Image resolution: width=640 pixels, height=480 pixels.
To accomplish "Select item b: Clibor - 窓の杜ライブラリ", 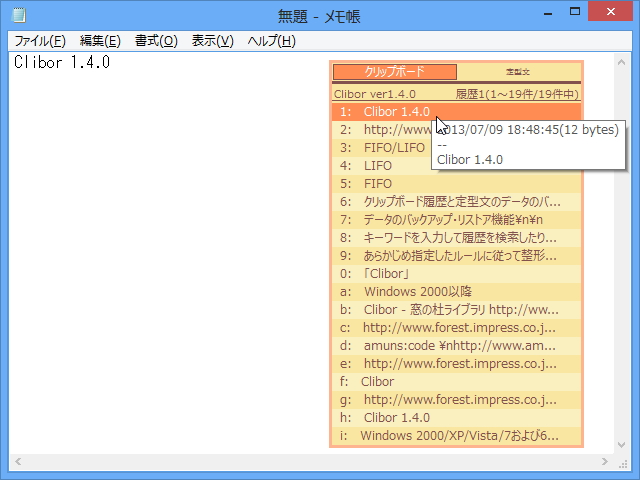I will pyautogui.click(x=456, y=309).
